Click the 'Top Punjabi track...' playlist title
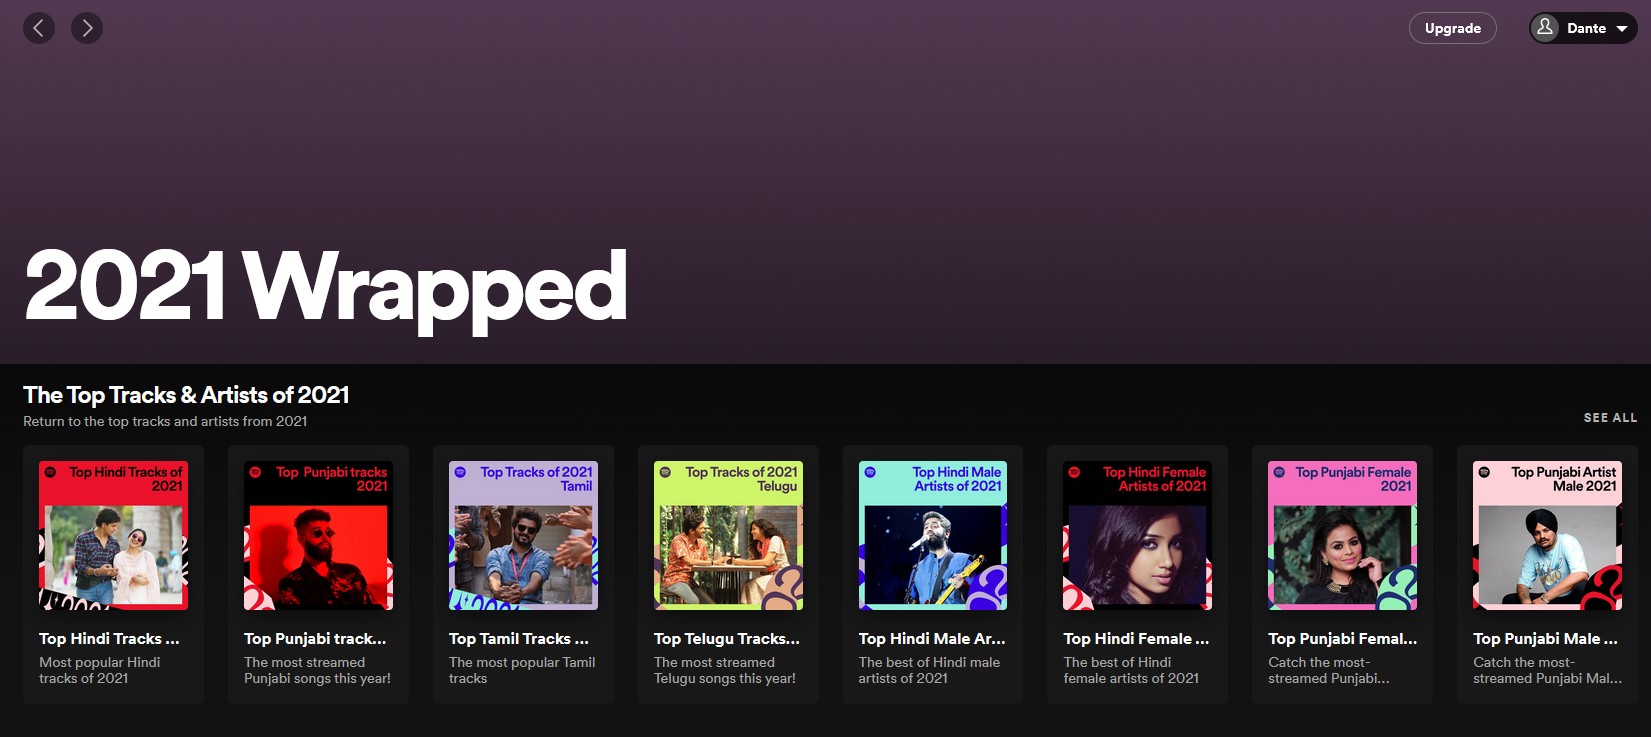1651x737 pixels. click(x=315, y=638)
